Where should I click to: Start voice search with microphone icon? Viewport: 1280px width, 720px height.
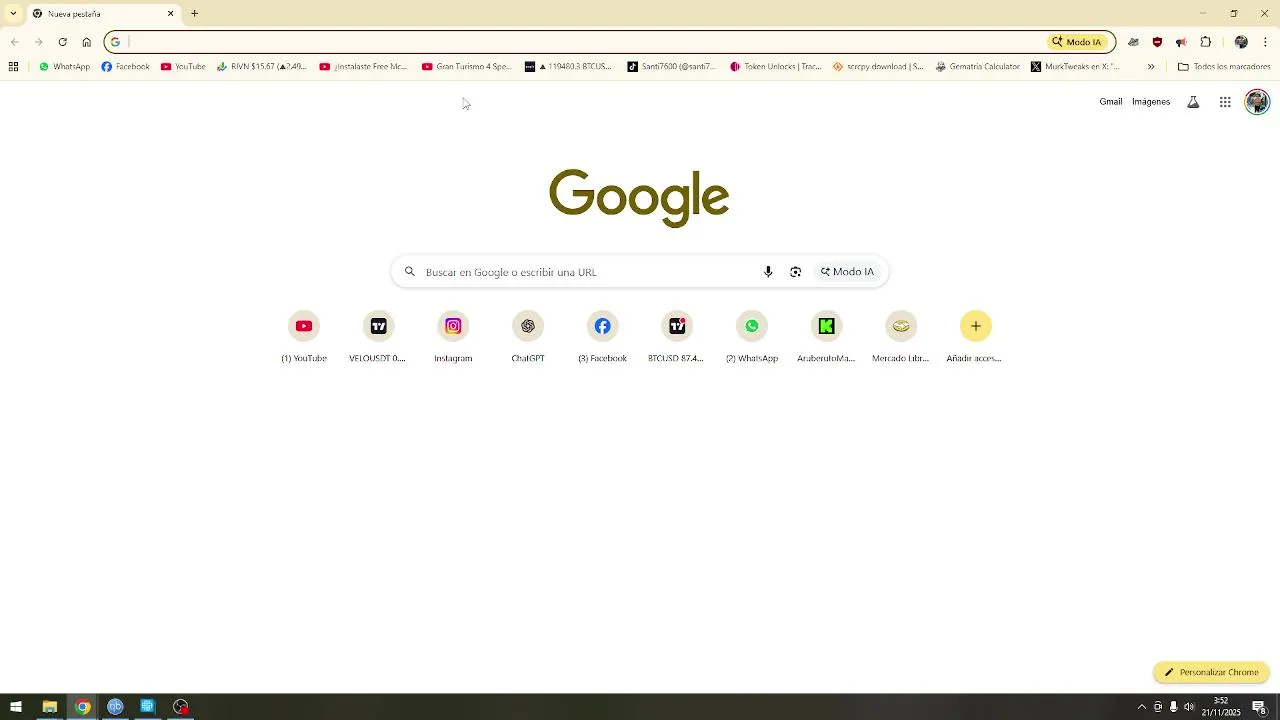(x=768, y=272)
